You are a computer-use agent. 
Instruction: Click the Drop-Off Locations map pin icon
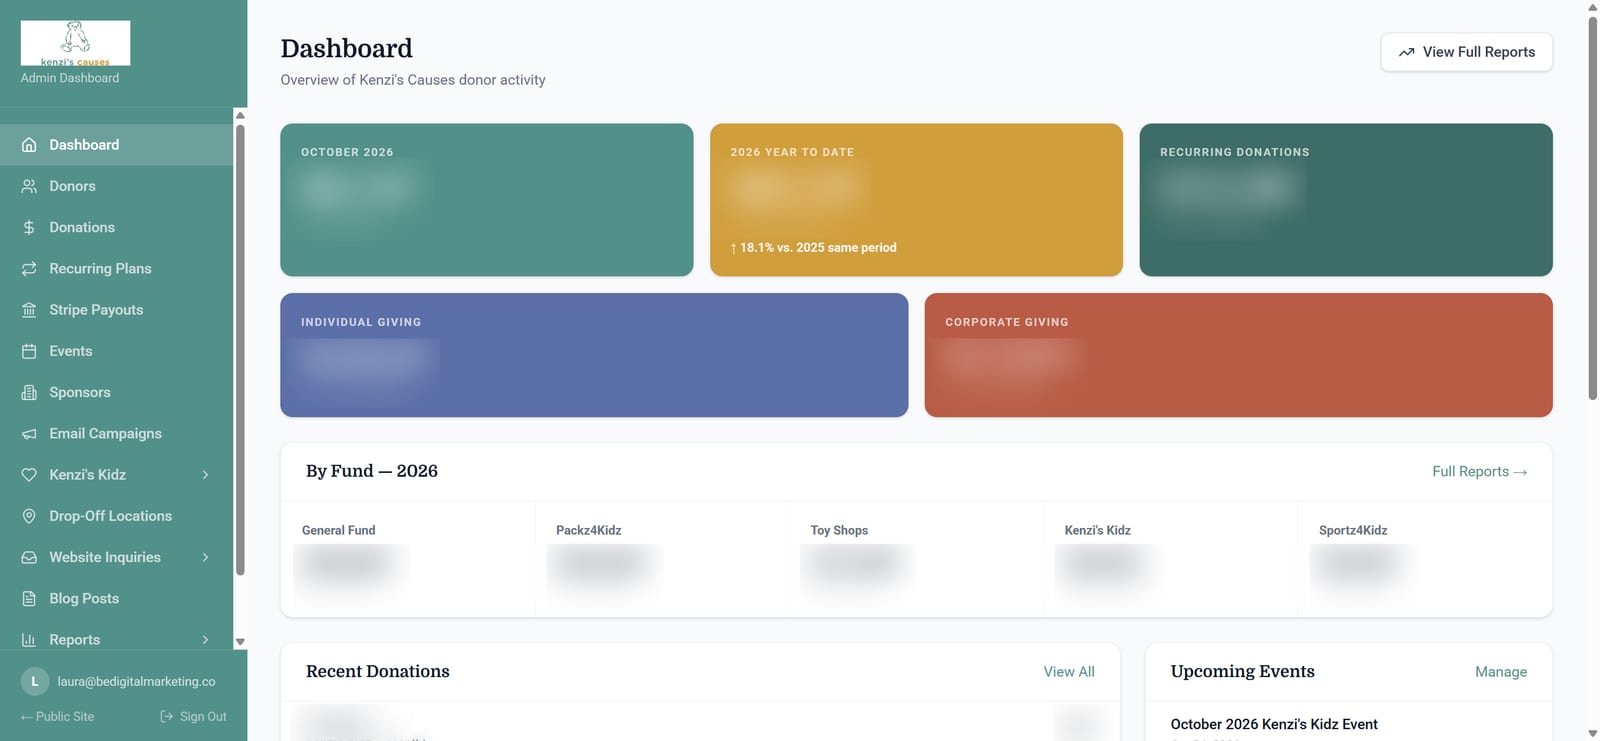tap(29, 516)
